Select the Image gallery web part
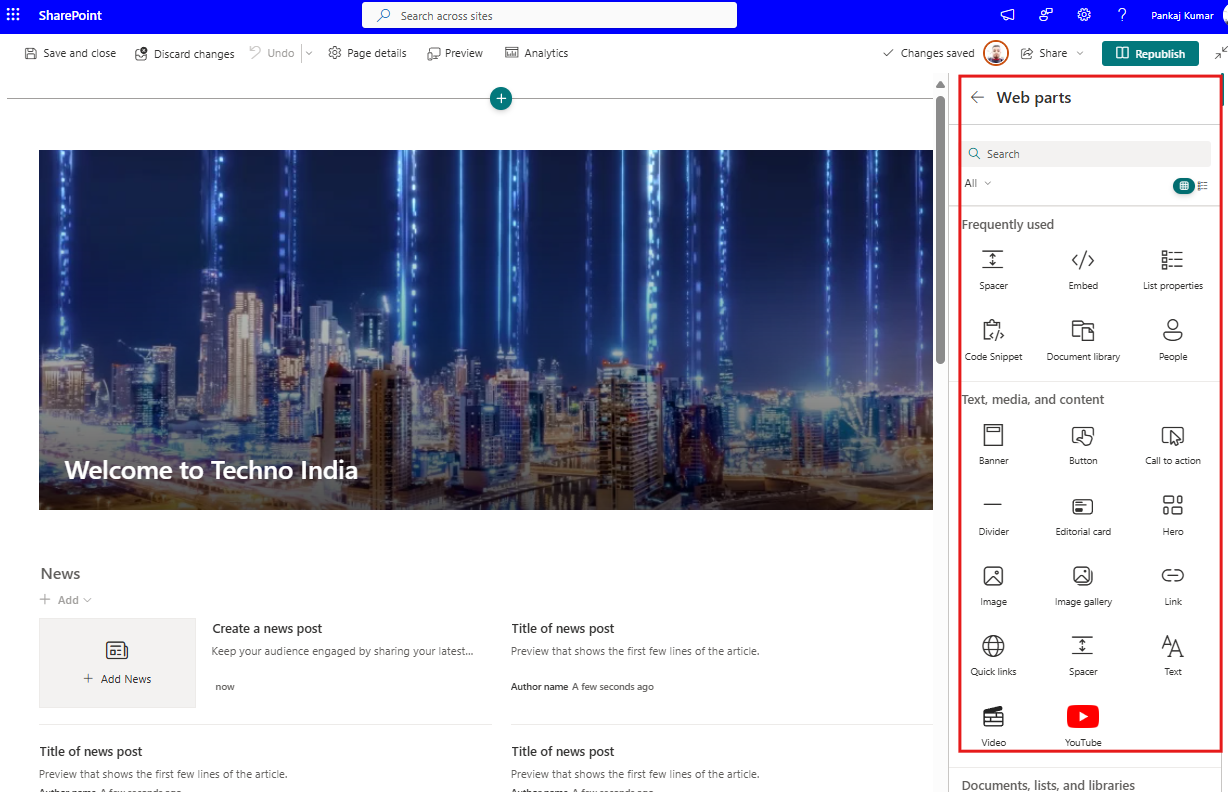The width and height of the screenshot is (1228, 792). pyautogui.click(x=1082, y=584)
